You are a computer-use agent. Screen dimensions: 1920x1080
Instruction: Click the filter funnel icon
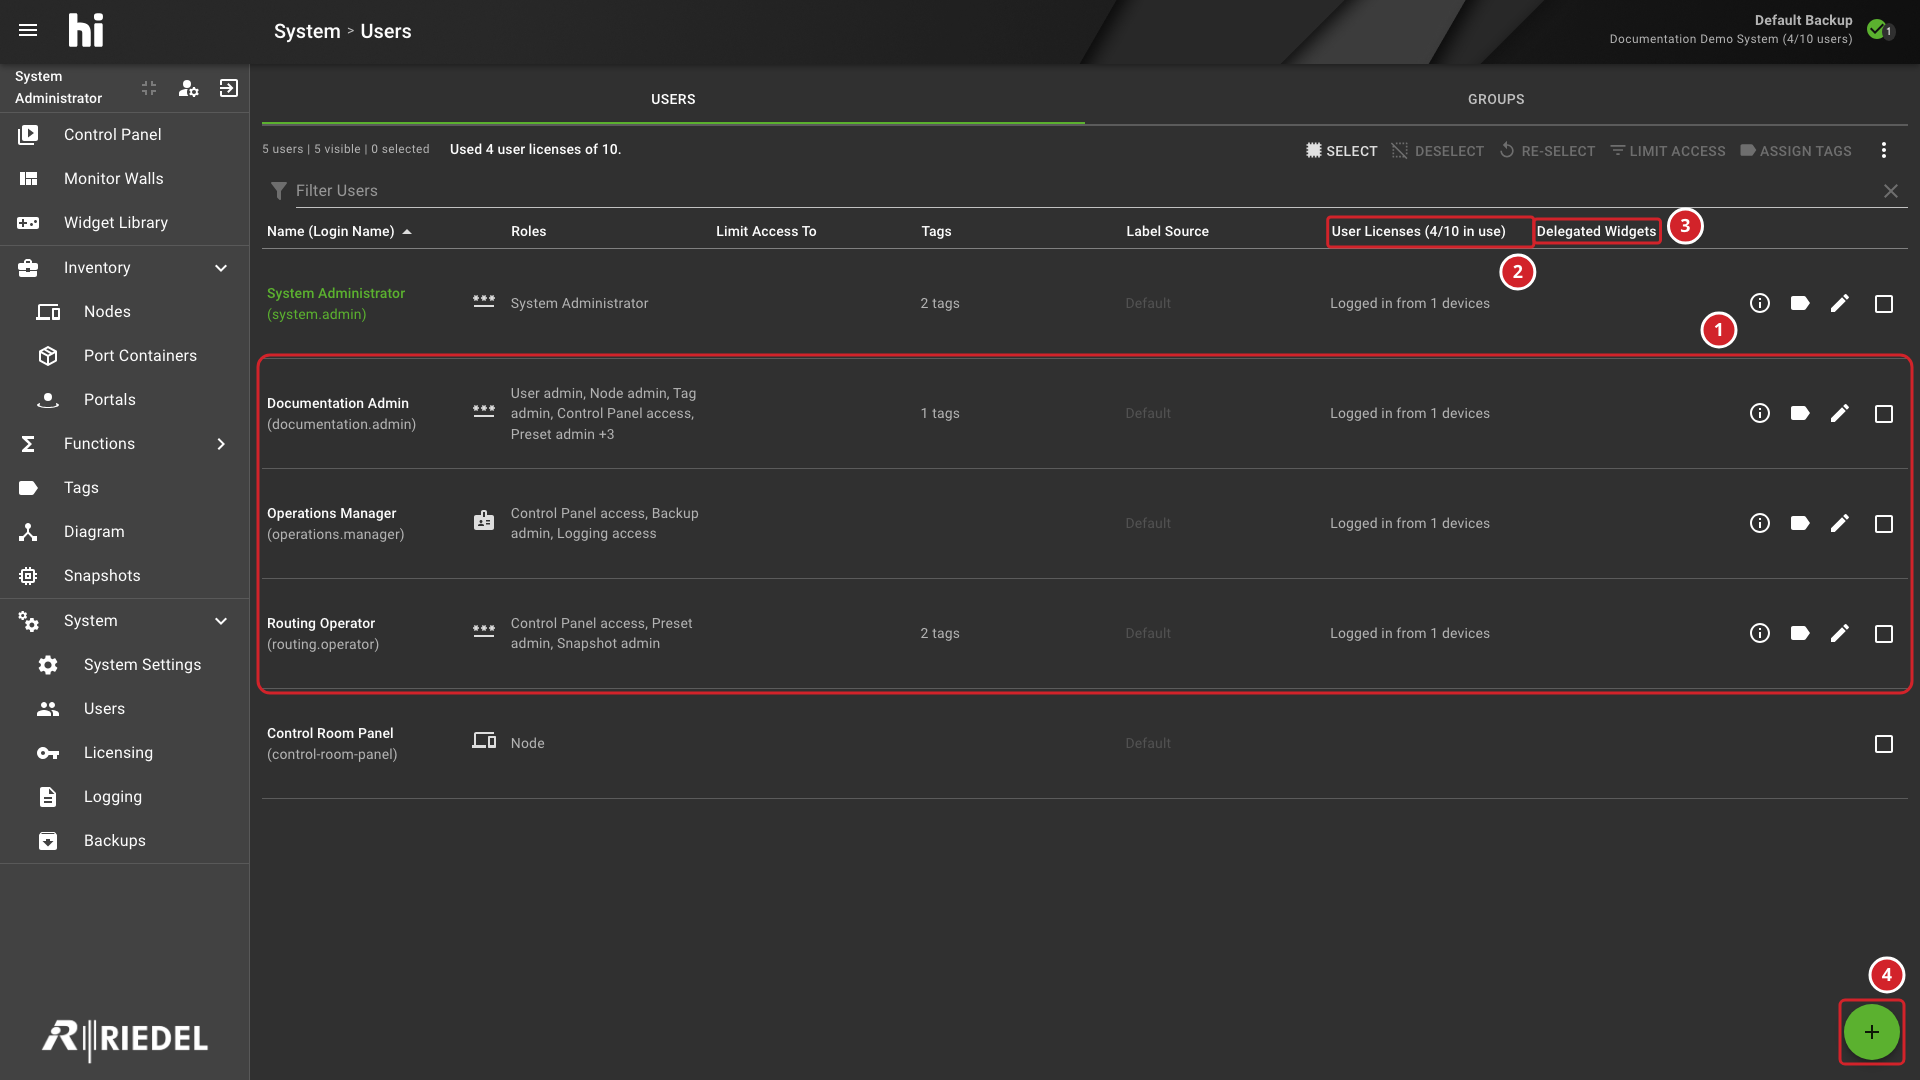tap(279, 191)
